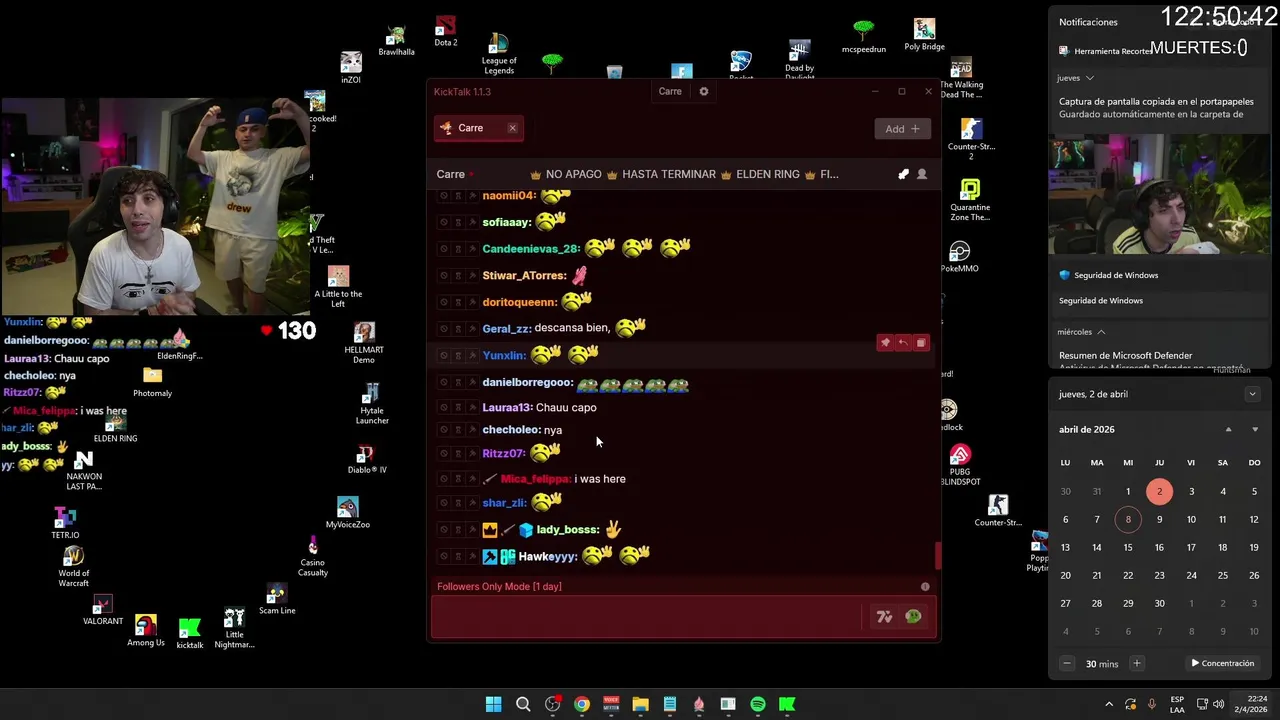1280x720 pixels.
Task: Reply to Yunxlin's message with arrow icon
Action: [x=903, y=343]
